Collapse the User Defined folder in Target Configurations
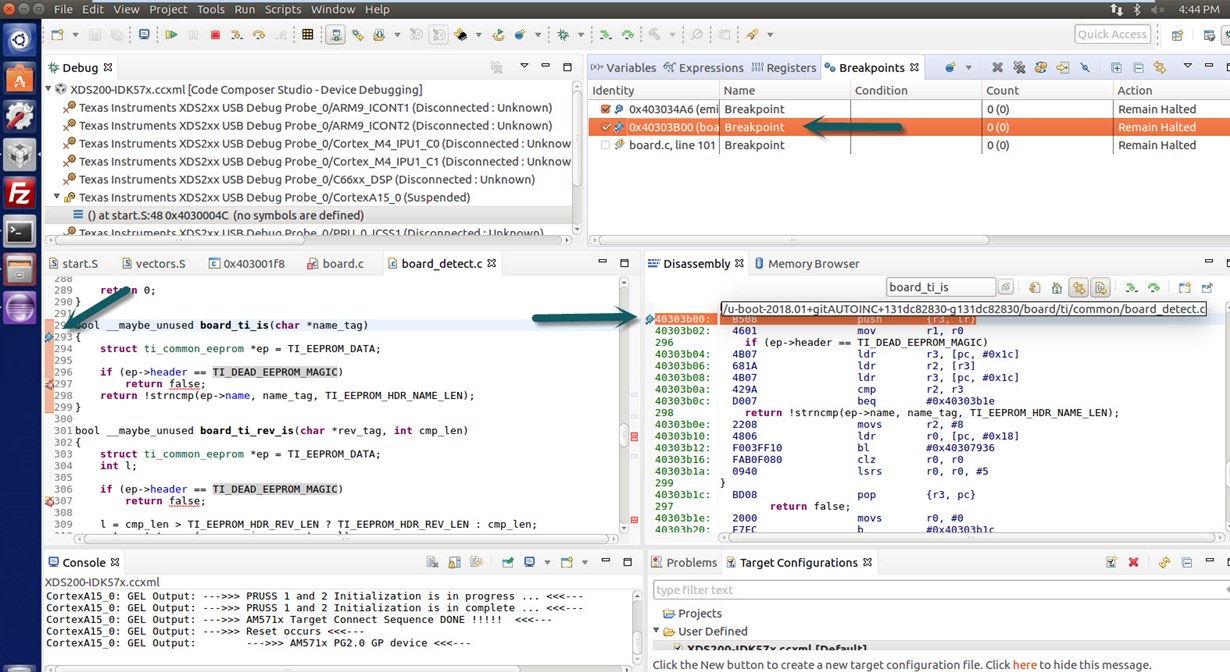 657,631
